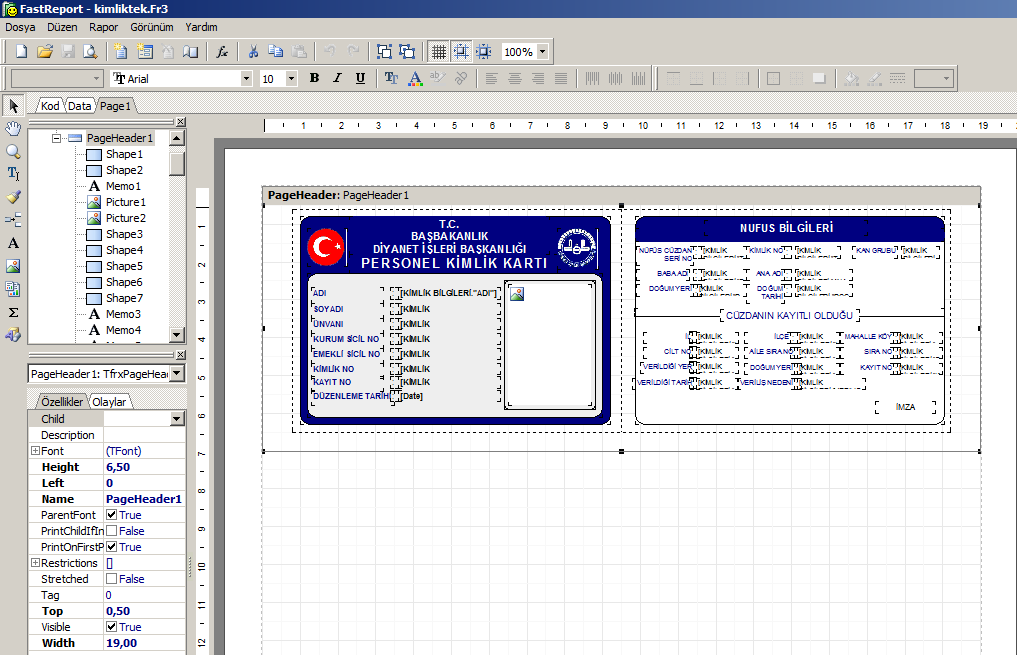Add a new page to report
1017x655 pixels.
[x=121, y=52]
